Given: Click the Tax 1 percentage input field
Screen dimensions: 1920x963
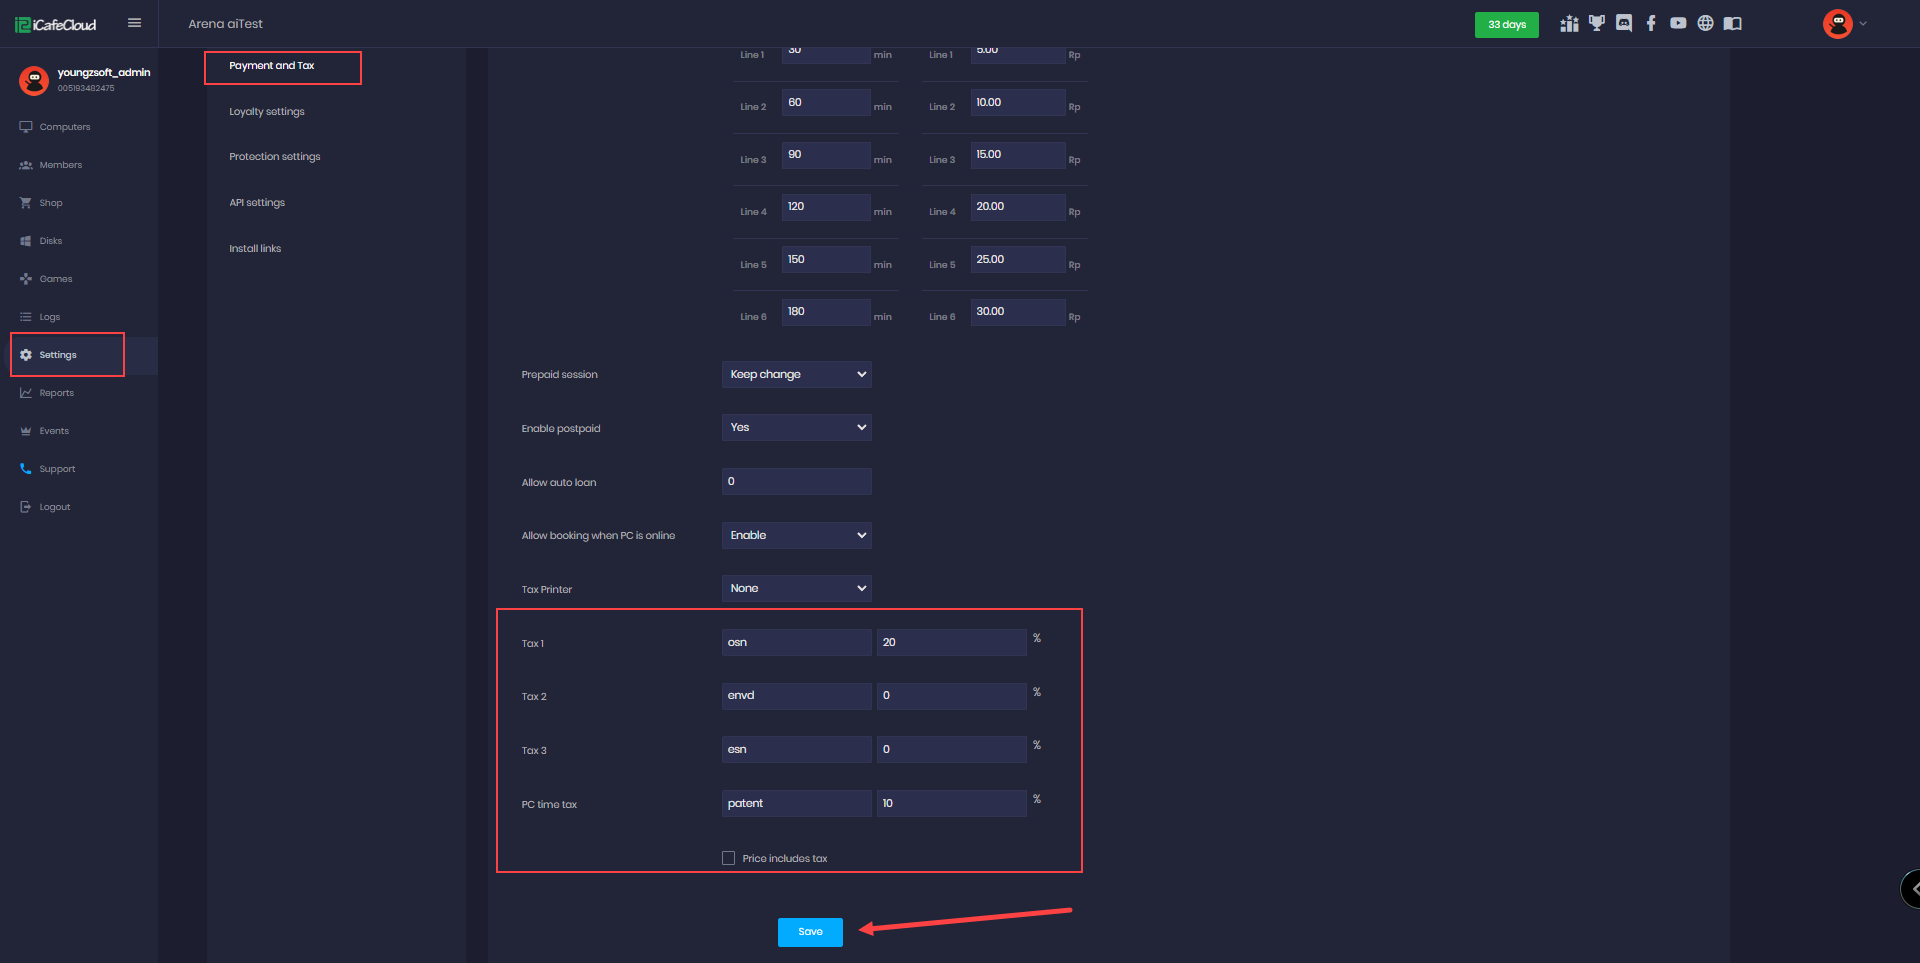Looking at the screenshot, I should [x=951, y=642].
